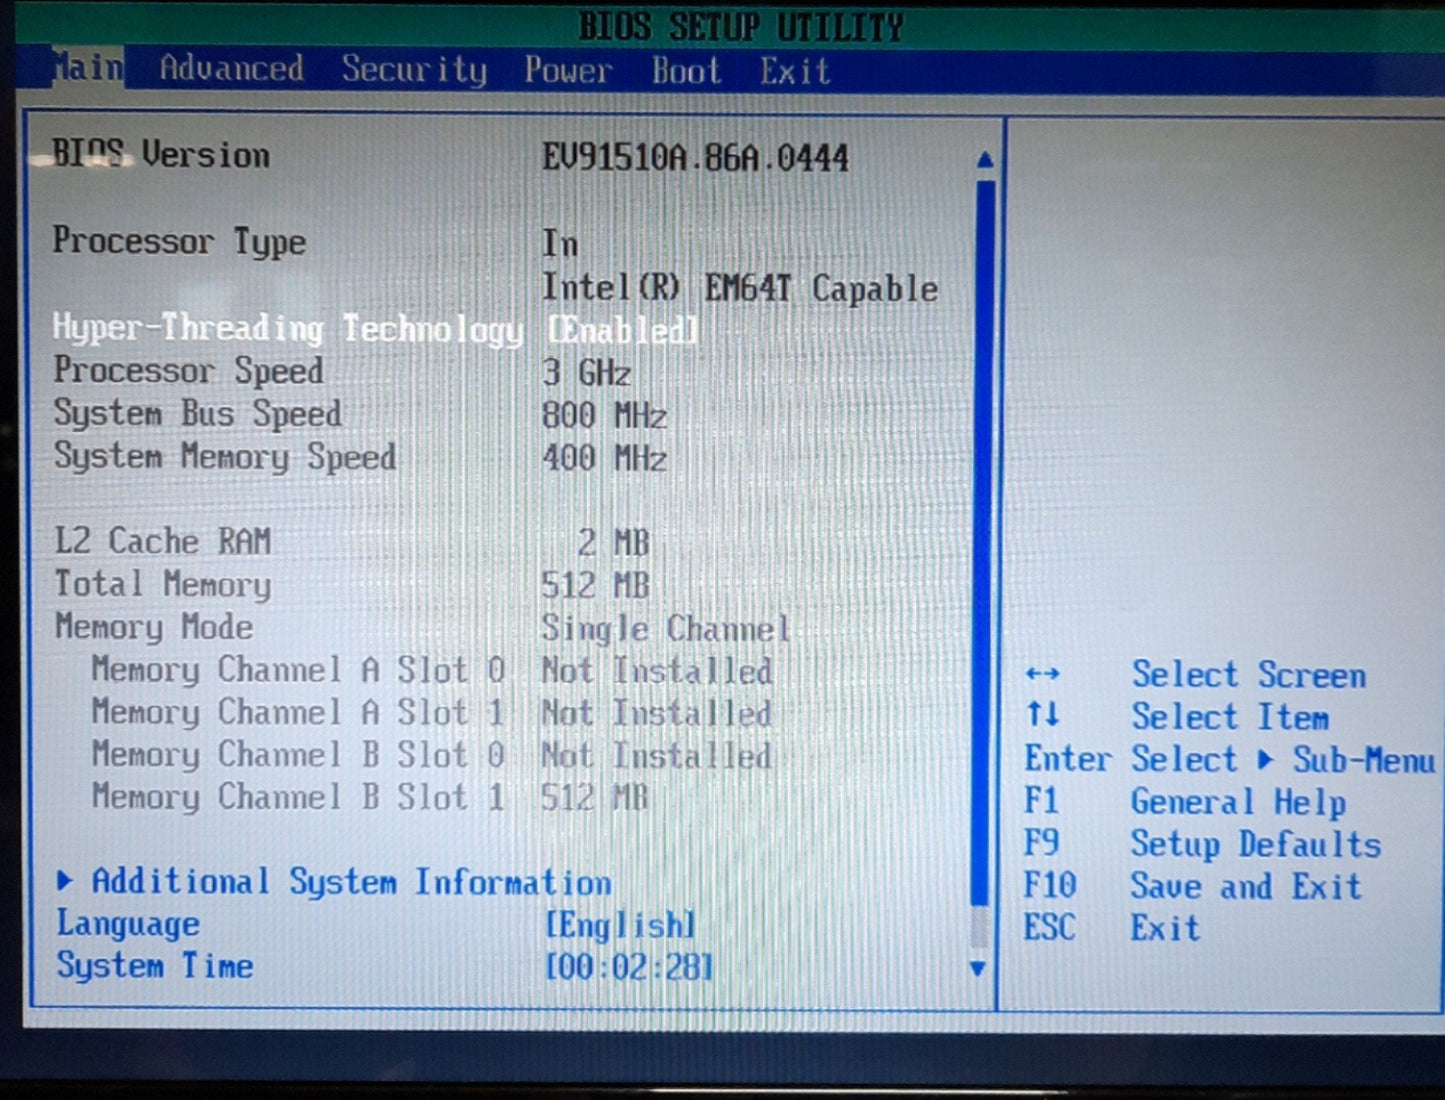
Task: Open the Security tab
Action: (x=413, y=68)
